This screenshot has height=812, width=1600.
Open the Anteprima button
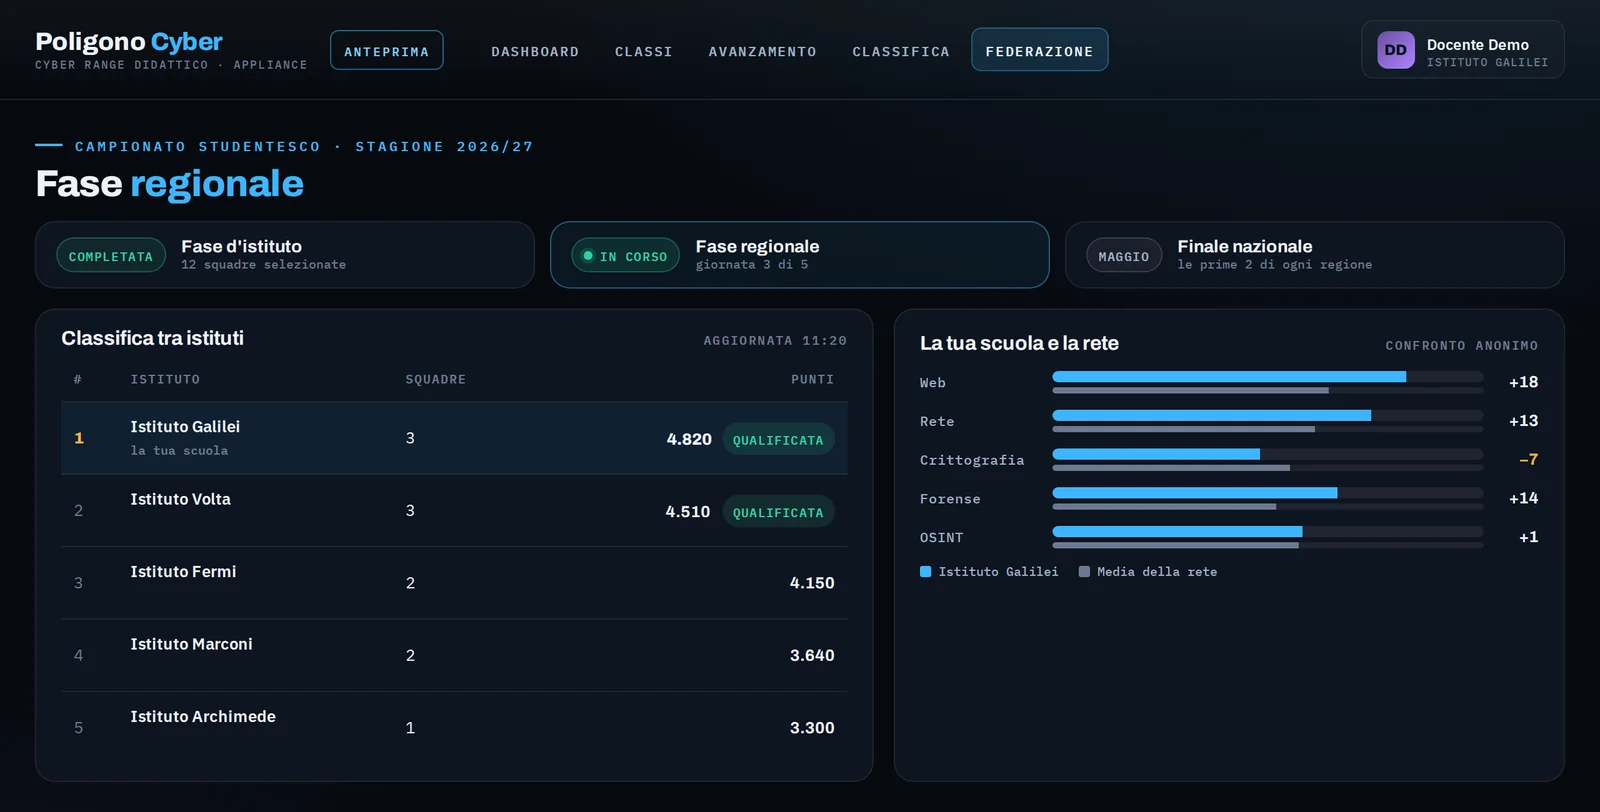point(386,51)
